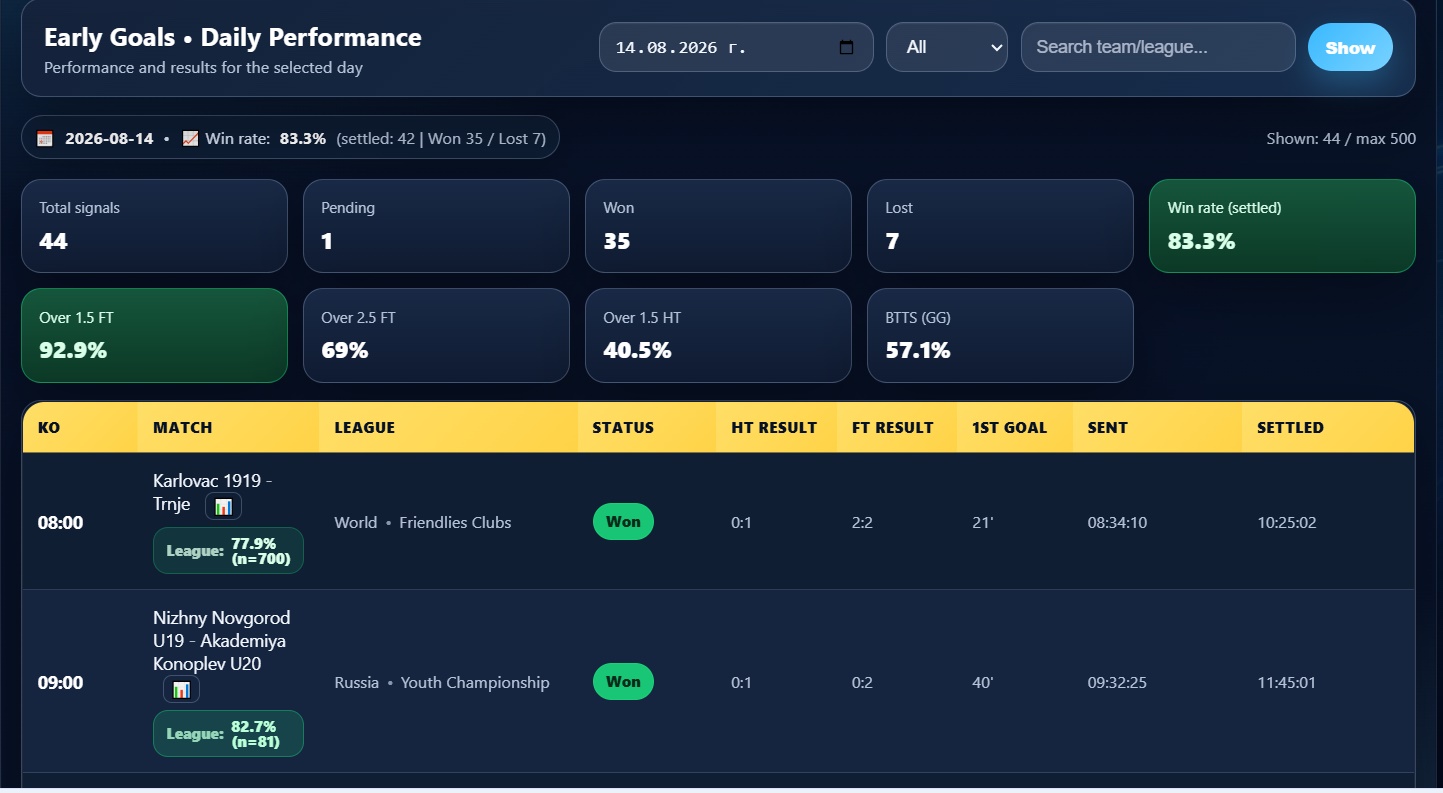1443x793 pixels.
Task: Click HT result 0:1 in Nizhny Novgorod row
Action: (x=742, y=682)
